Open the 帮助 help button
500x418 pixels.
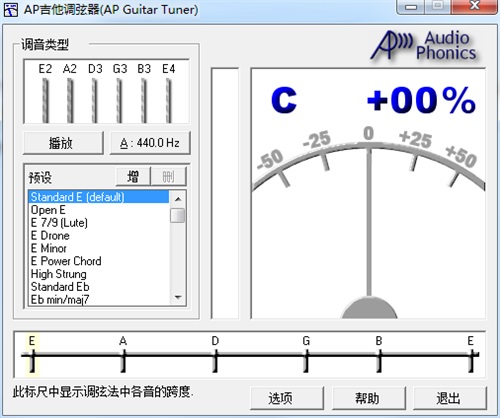(x=369, y=398)
